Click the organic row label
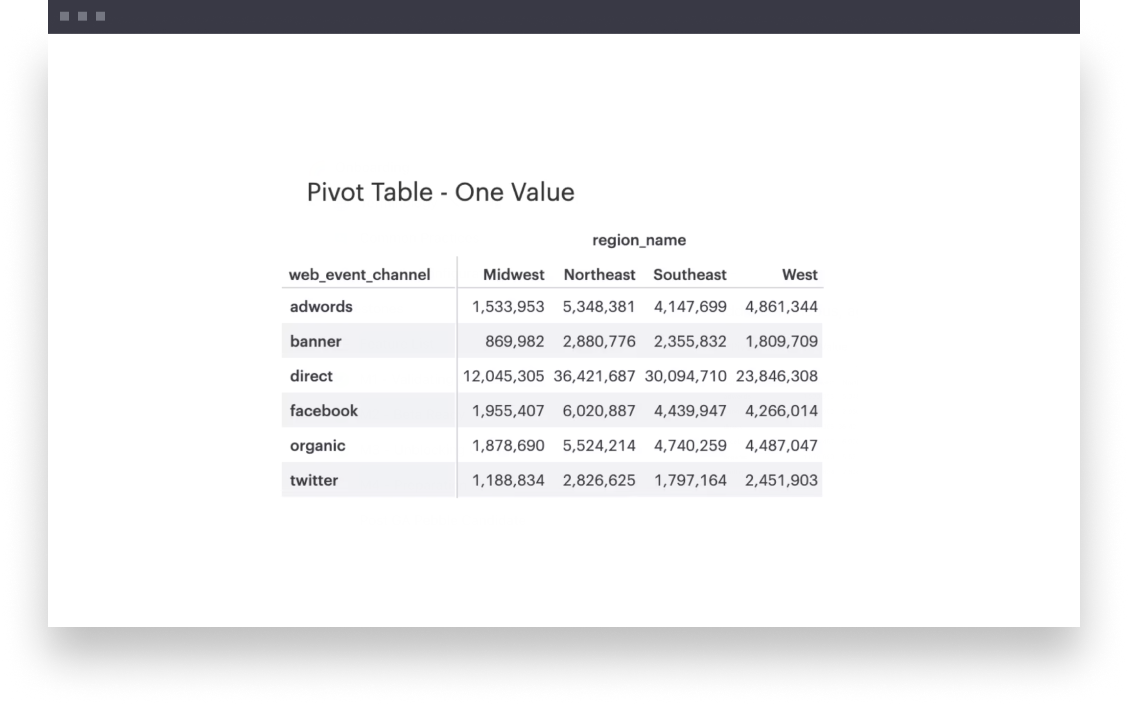The width and height of the screenshot is (1129, 705). point(318,446)
